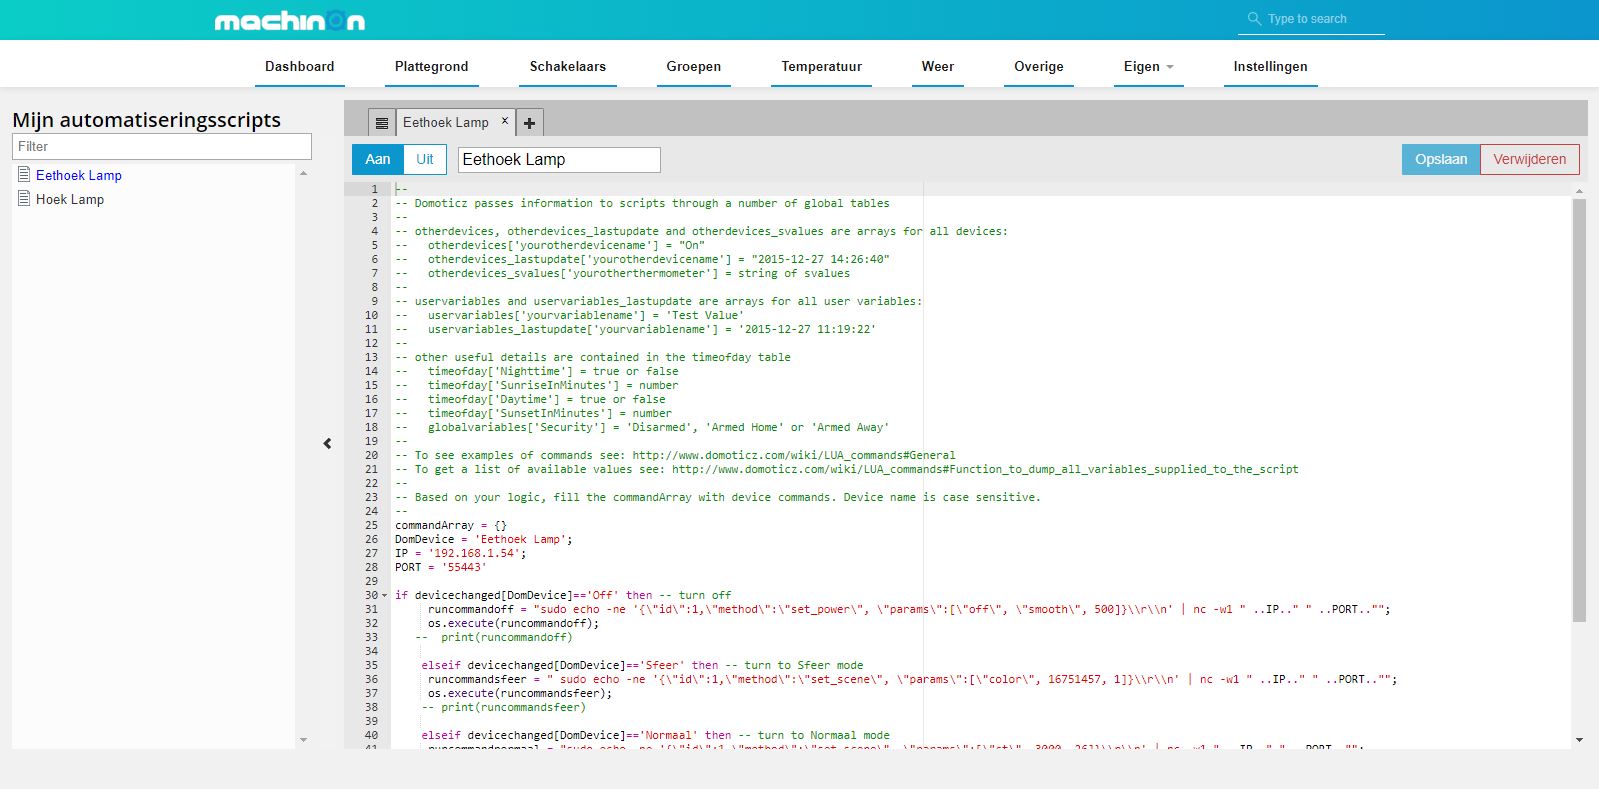Click editor scrollbar down arrow
The width and height of the screenshot is (1599, 789).
point(1579,740)
